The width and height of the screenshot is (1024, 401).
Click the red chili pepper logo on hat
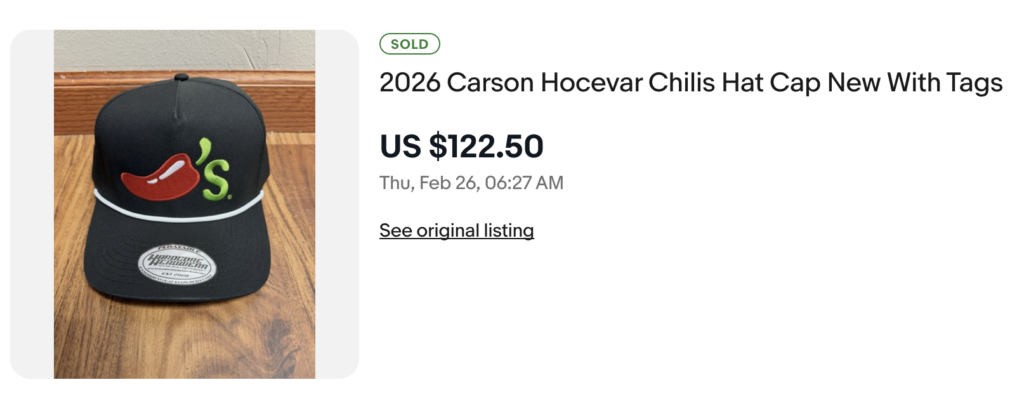tap(158, 177)
